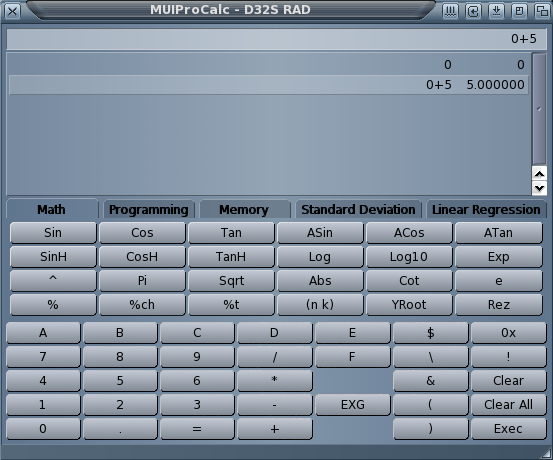Click the window depth gadget
553x460 pixels.
click(542, 11)
